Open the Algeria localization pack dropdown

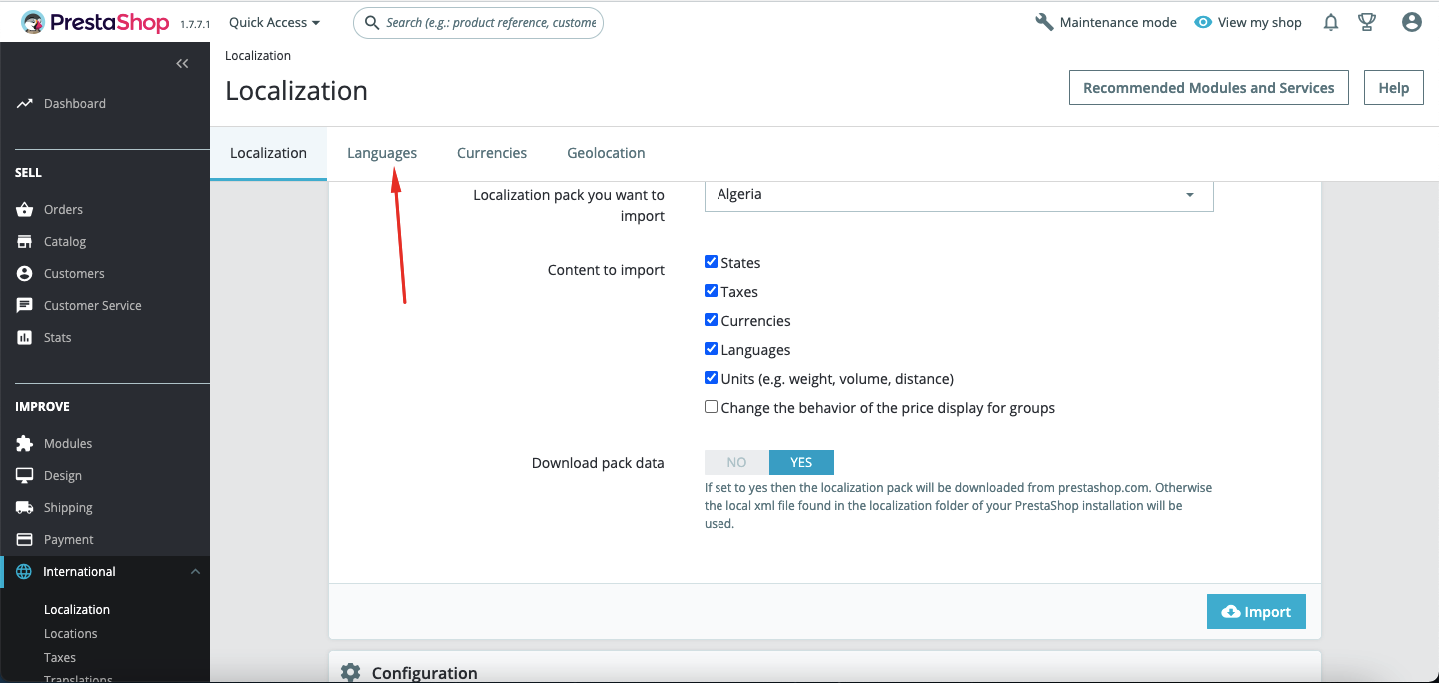(959, 195)
